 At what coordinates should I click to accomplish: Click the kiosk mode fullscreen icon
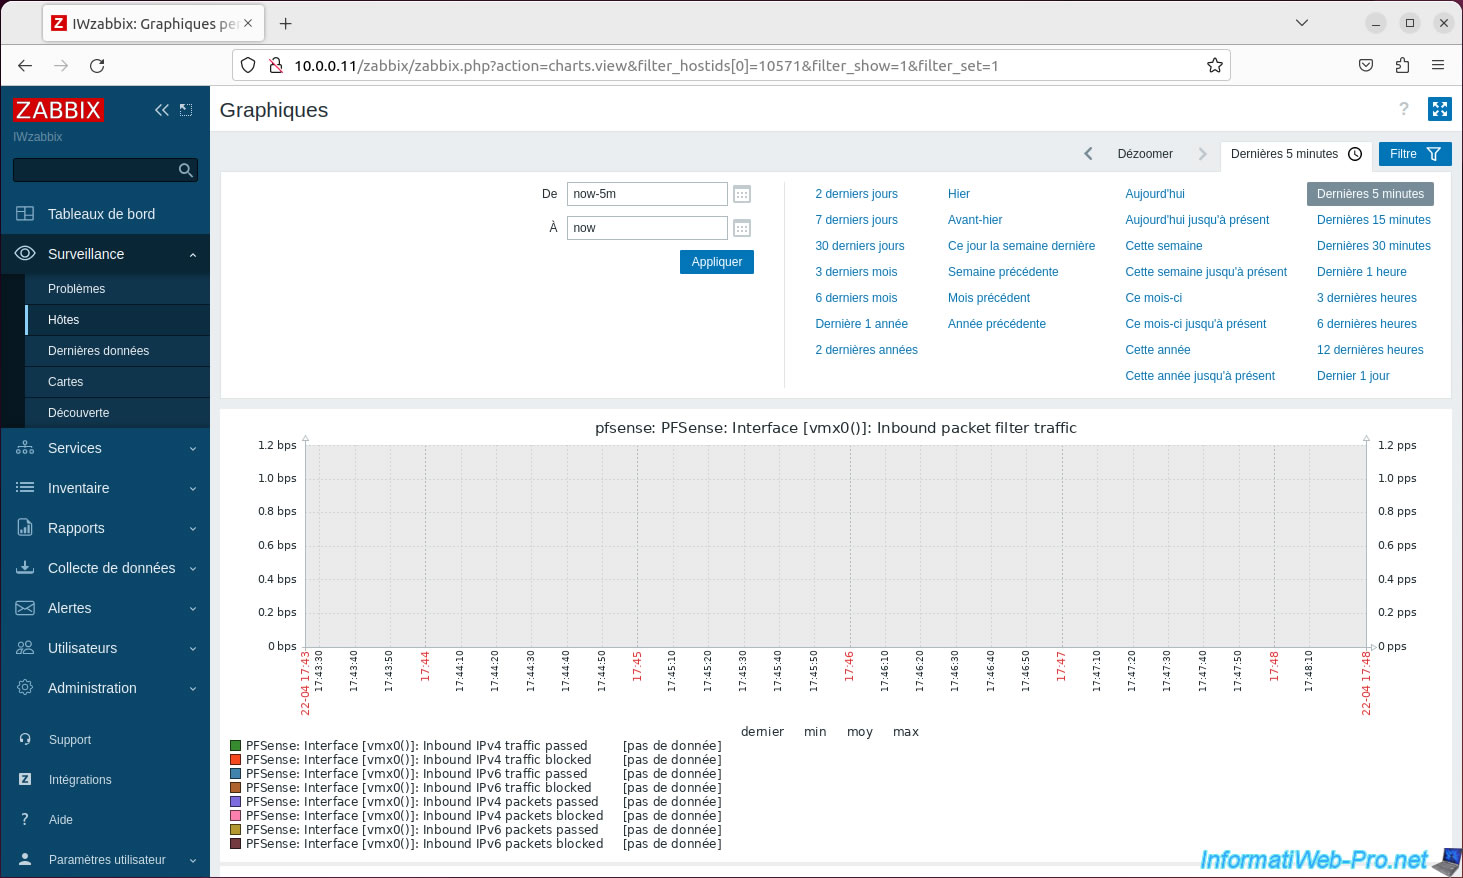[x=1440, y=109]
